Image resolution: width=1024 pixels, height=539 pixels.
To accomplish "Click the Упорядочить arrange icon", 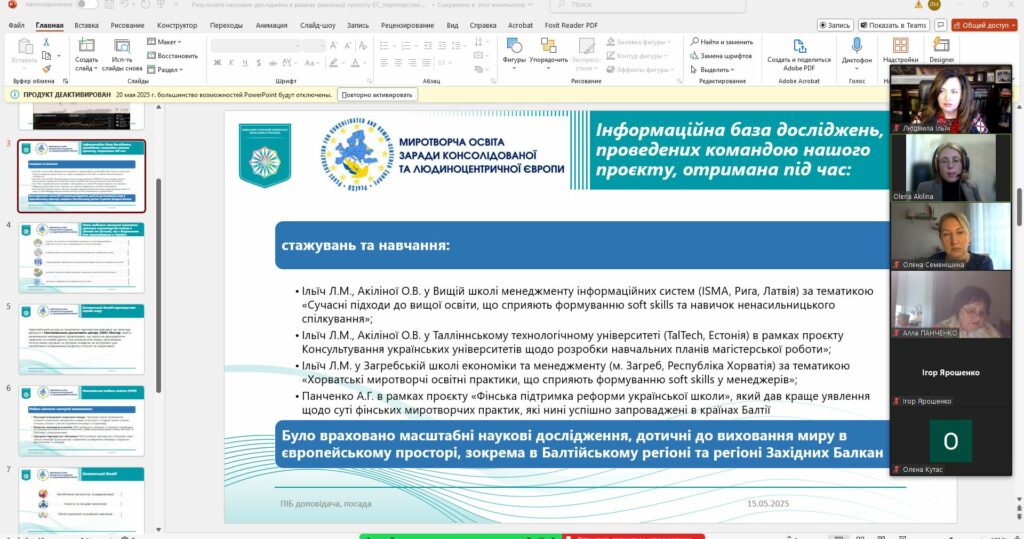I will (549, 46).
